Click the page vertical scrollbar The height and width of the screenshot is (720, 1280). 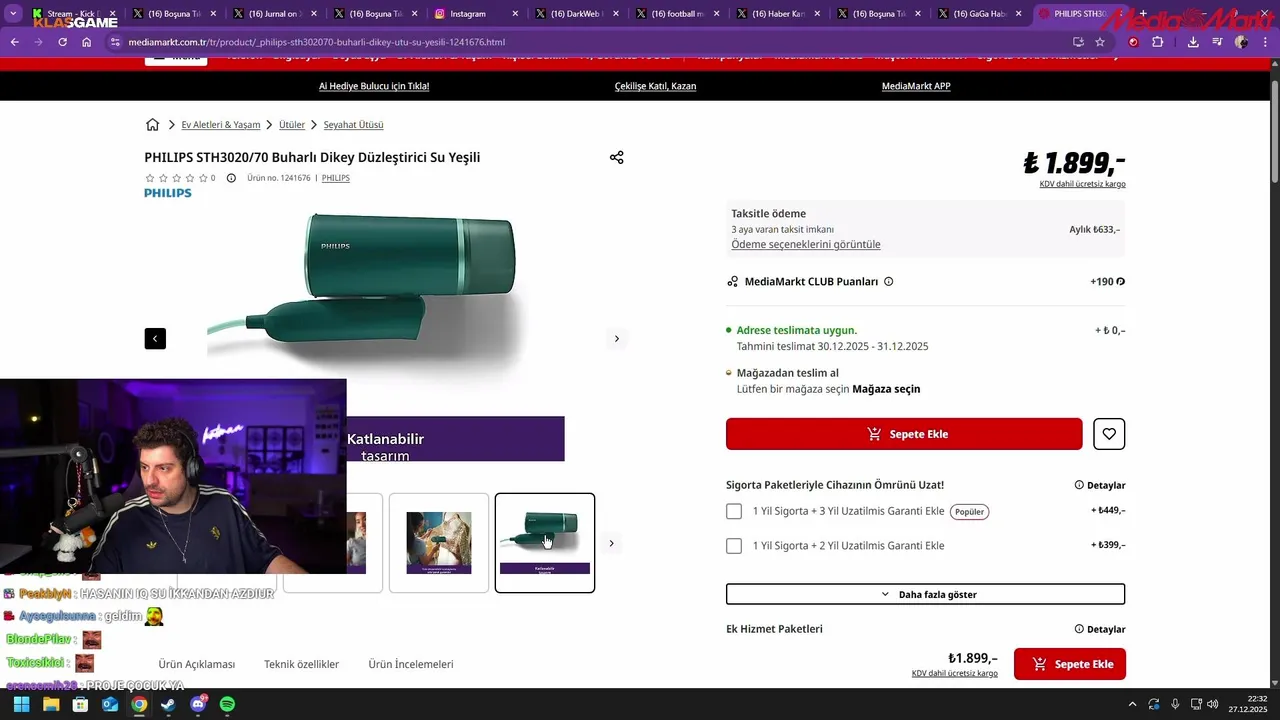tap(1275, 130)
